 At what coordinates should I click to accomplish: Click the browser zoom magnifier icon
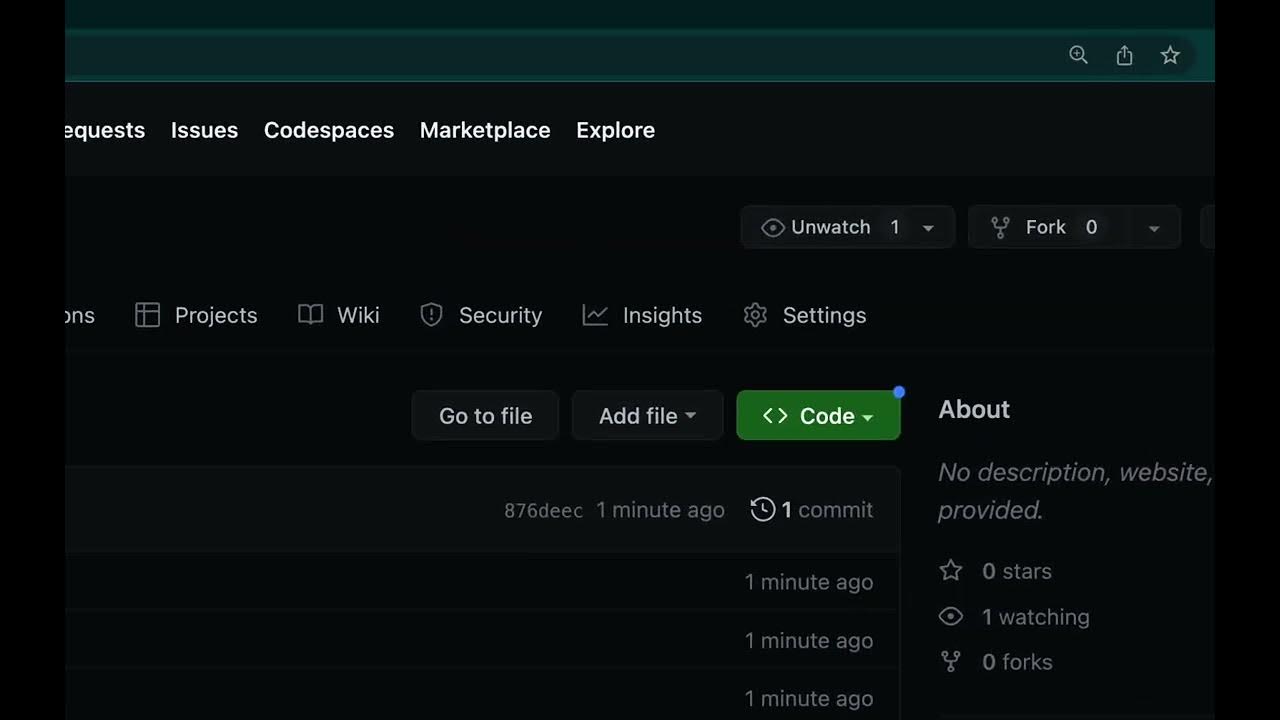coord(1078,55)
